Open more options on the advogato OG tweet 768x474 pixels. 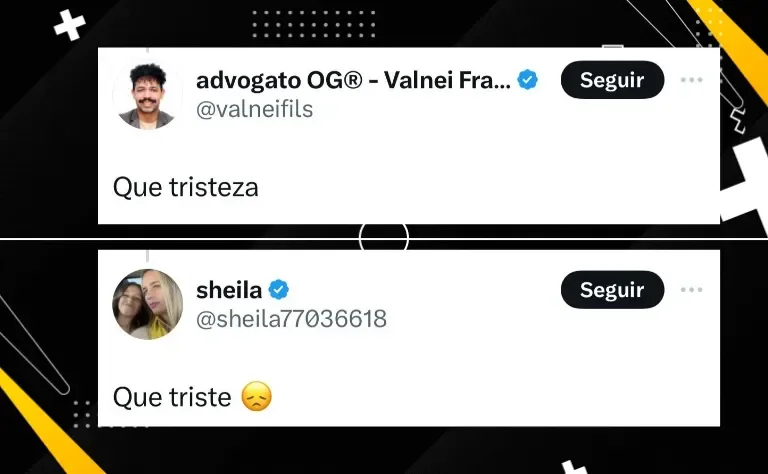(692, 80)
